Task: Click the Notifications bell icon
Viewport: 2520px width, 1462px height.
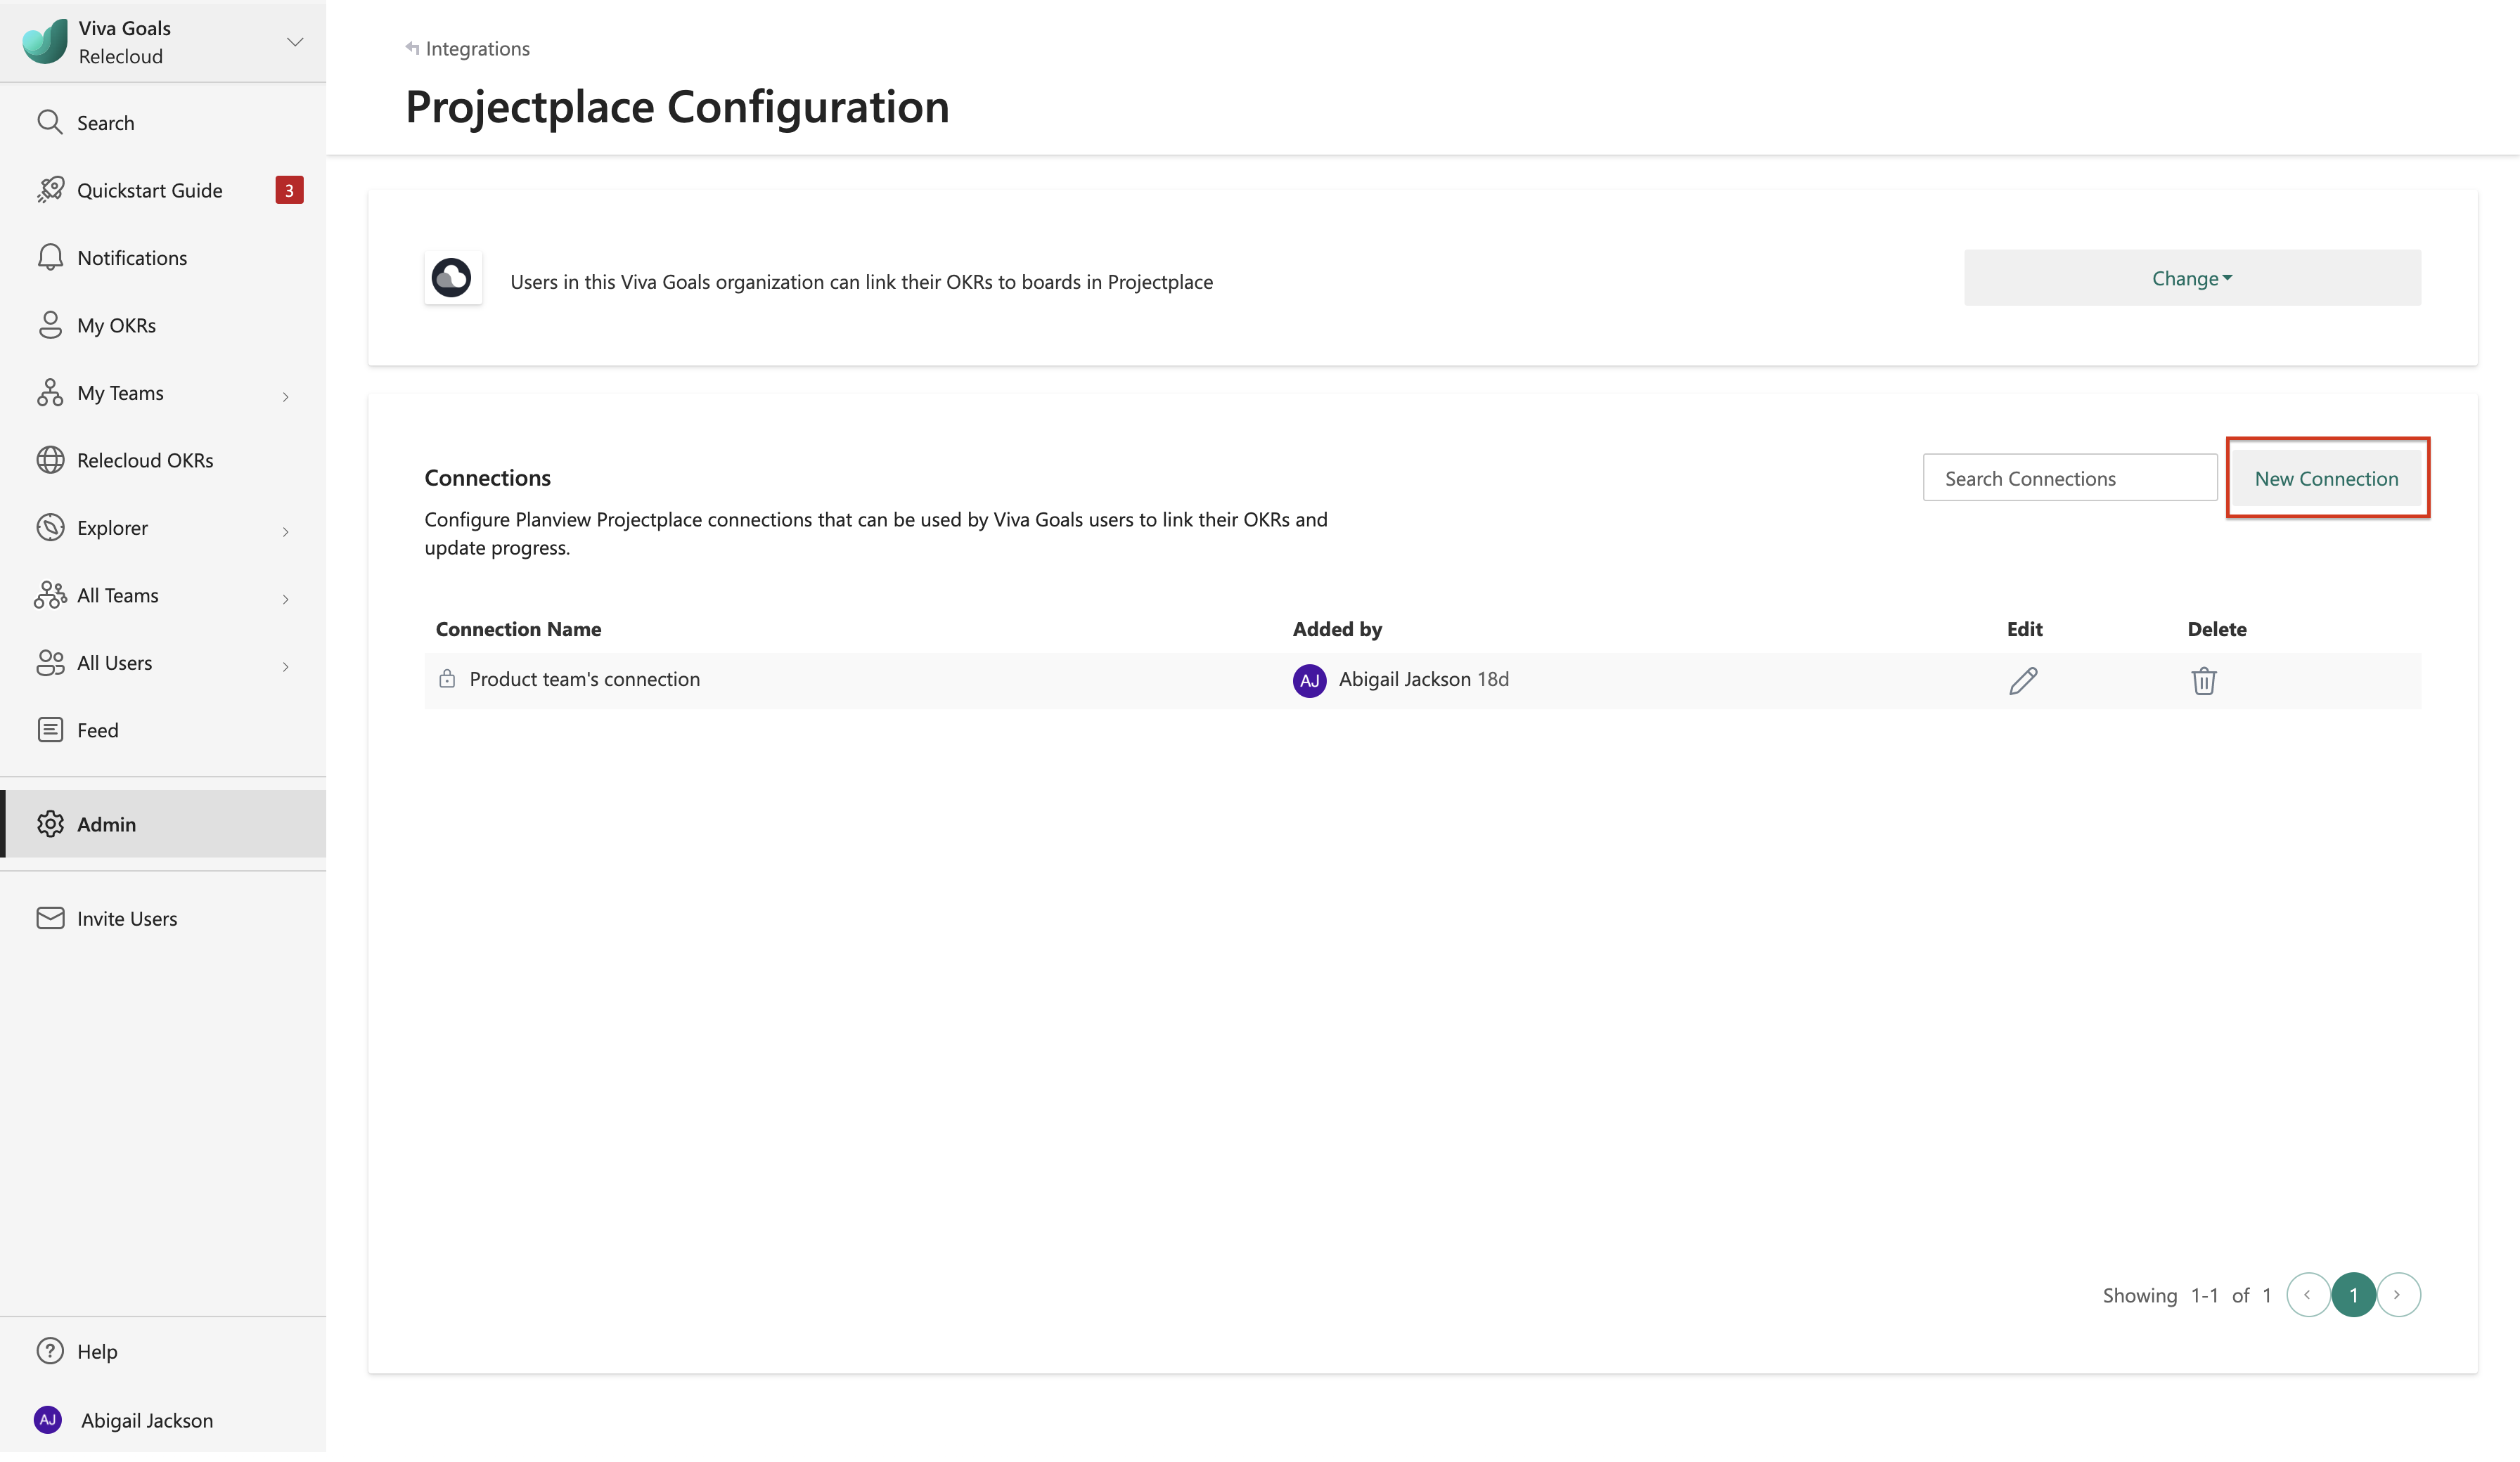Action: [x=50, y=258]
